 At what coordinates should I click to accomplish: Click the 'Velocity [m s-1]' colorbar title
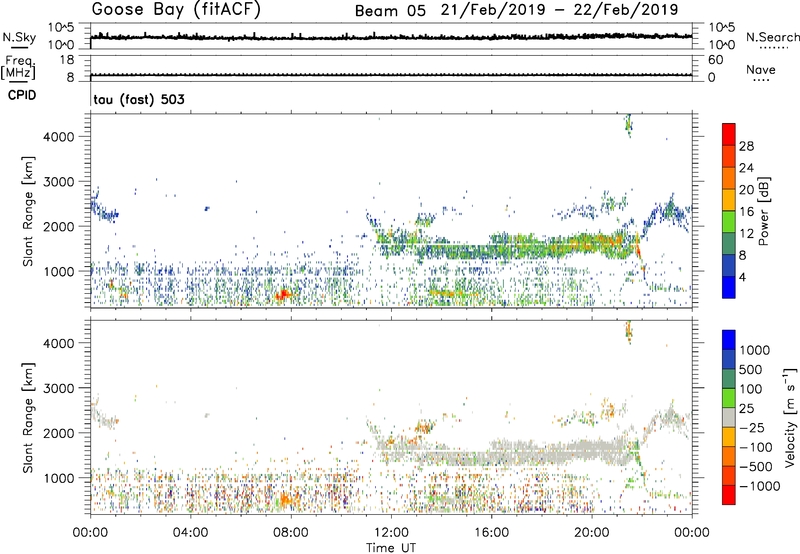(790, 417)
